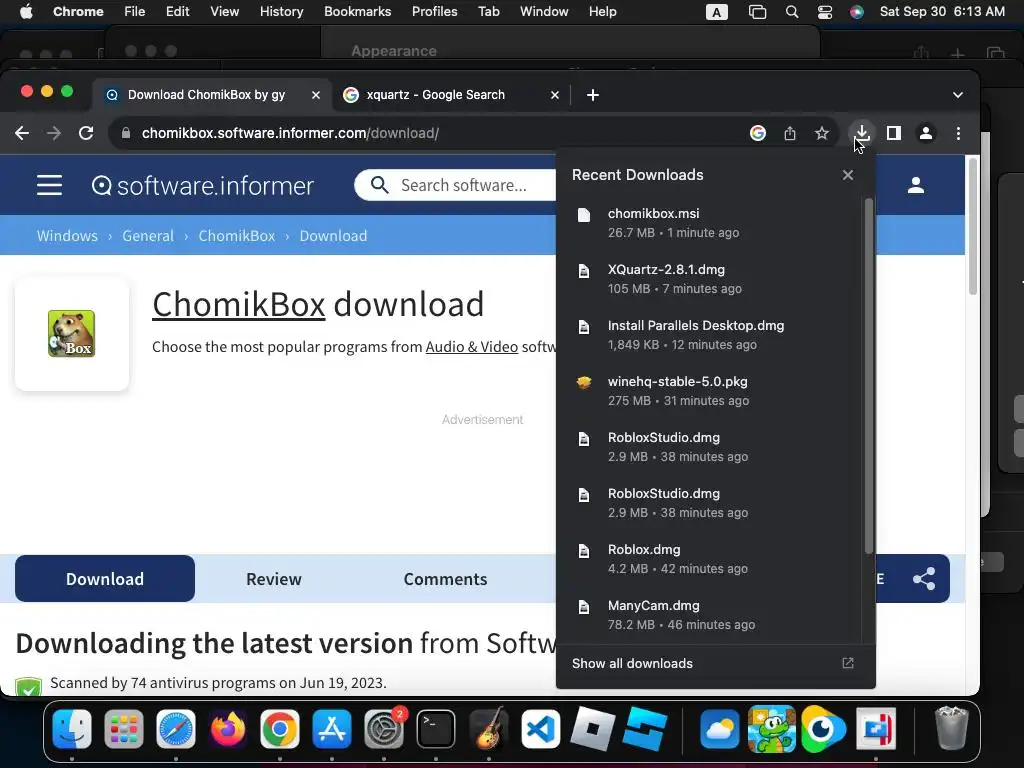Open Finder from the dock

(x=72, y=729)
